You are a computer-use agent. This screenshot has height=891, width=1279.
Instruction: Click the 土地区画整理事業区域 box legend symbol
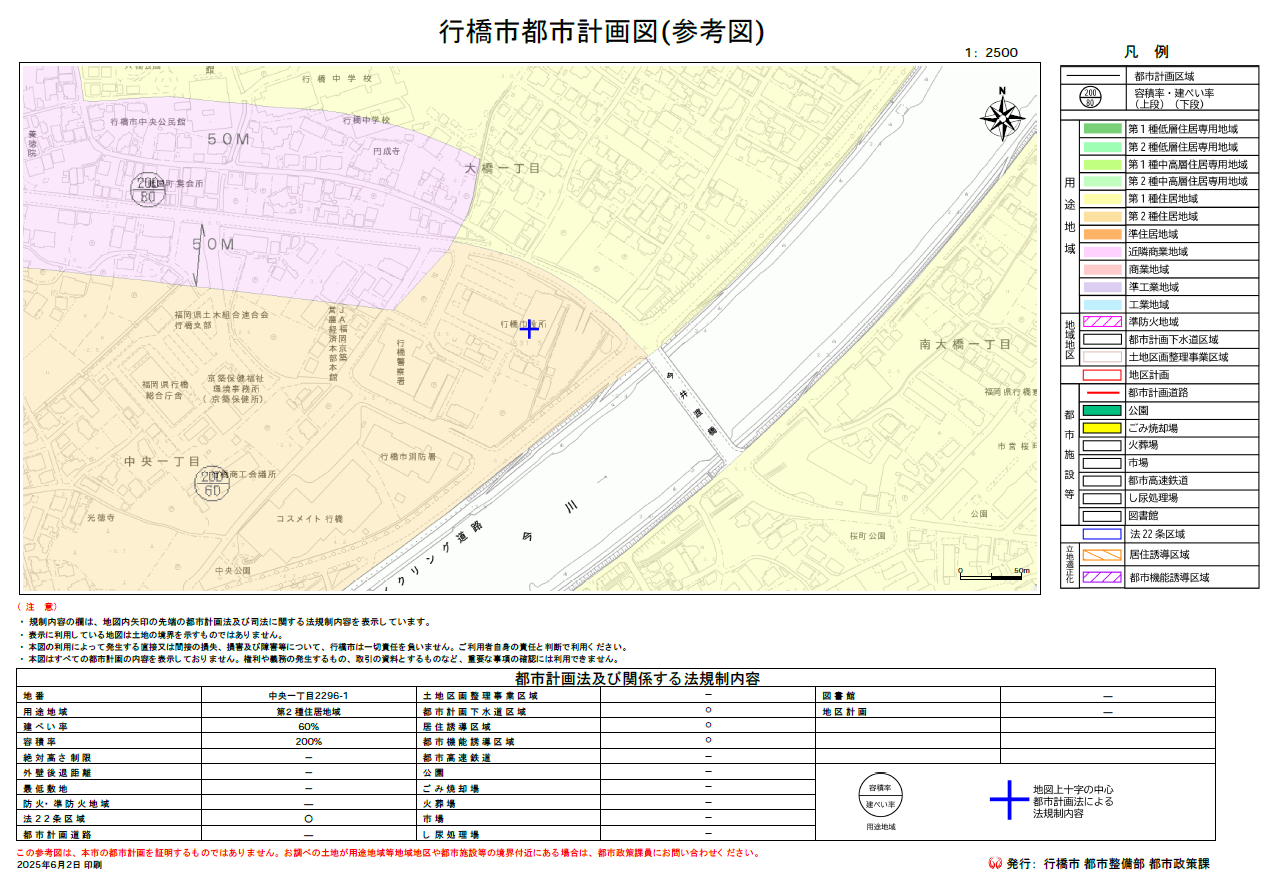coord(1102,356)
